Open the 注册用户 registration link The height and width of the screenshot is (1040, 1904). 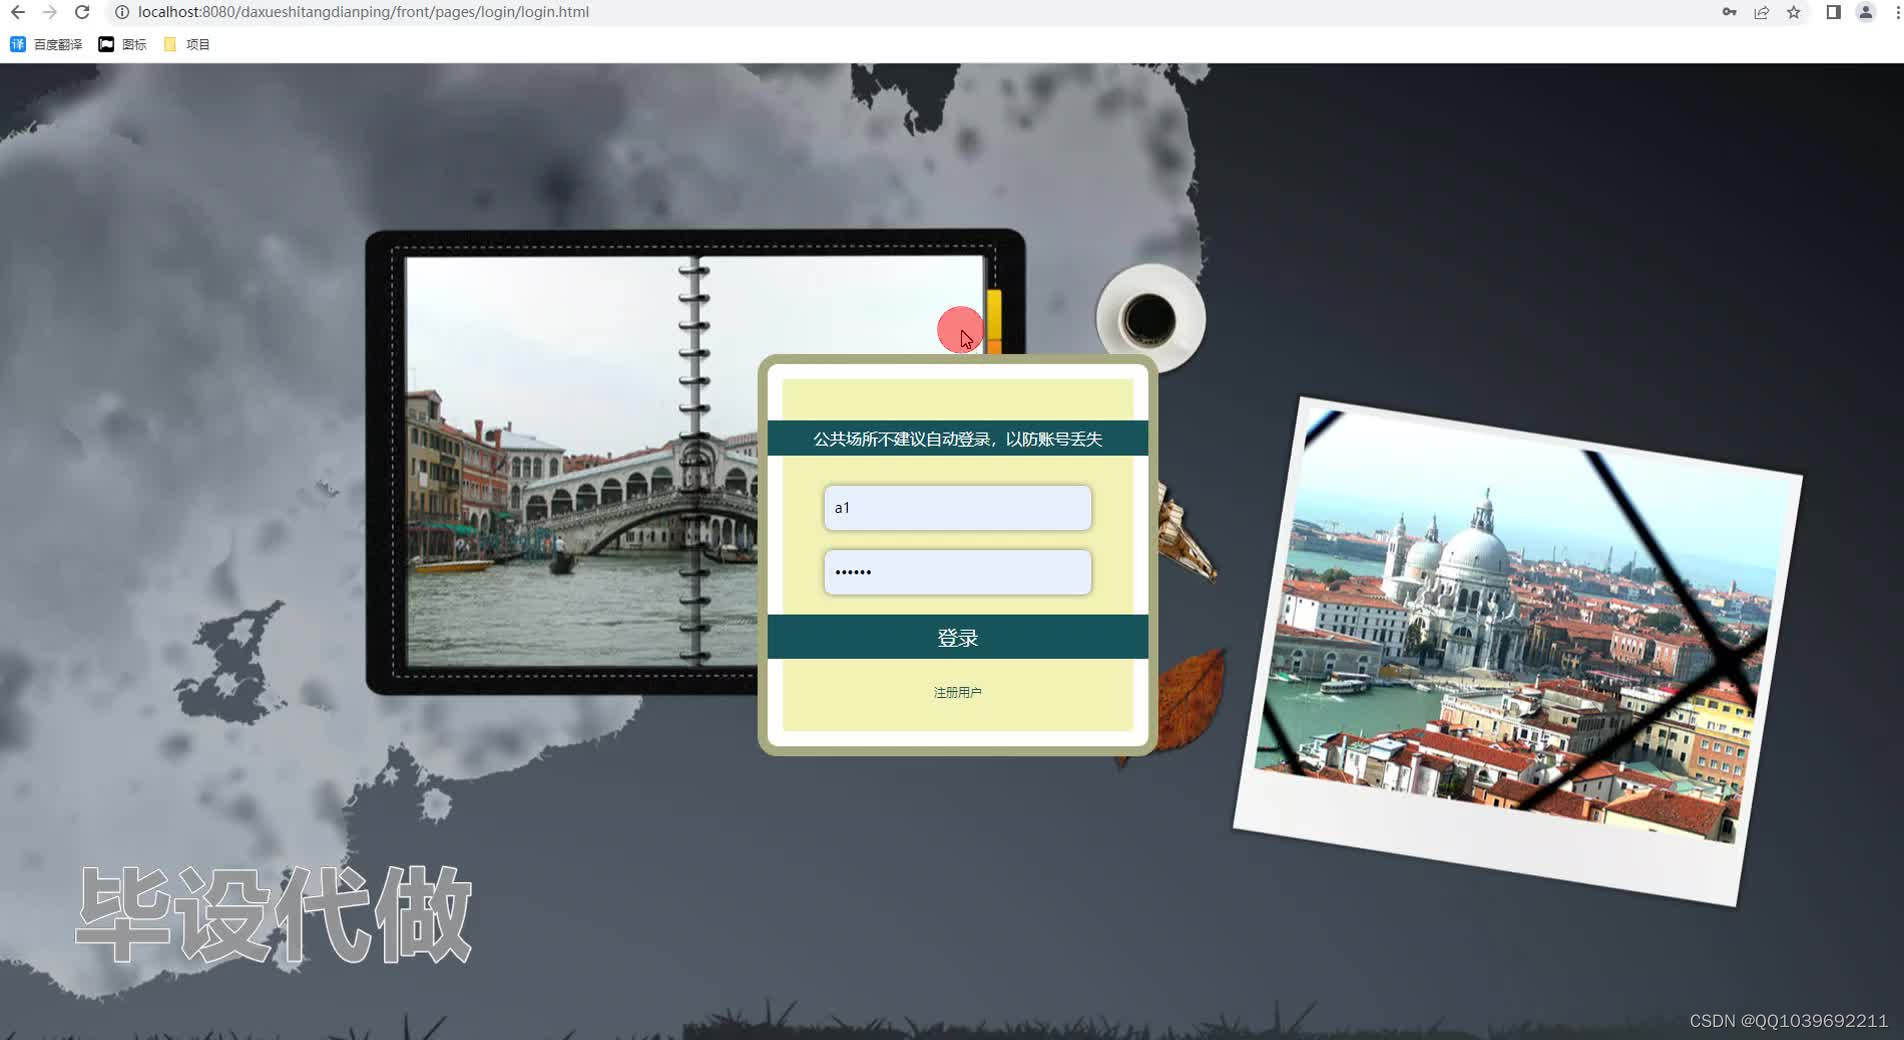(x=957, y=692)
